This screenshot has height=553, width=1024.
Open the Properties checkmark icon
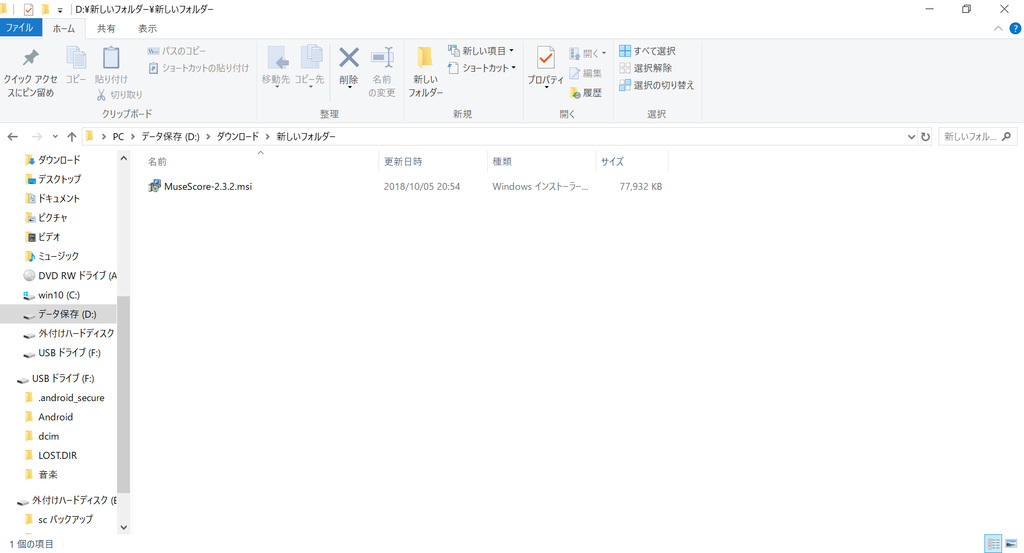tap(545, 57)
